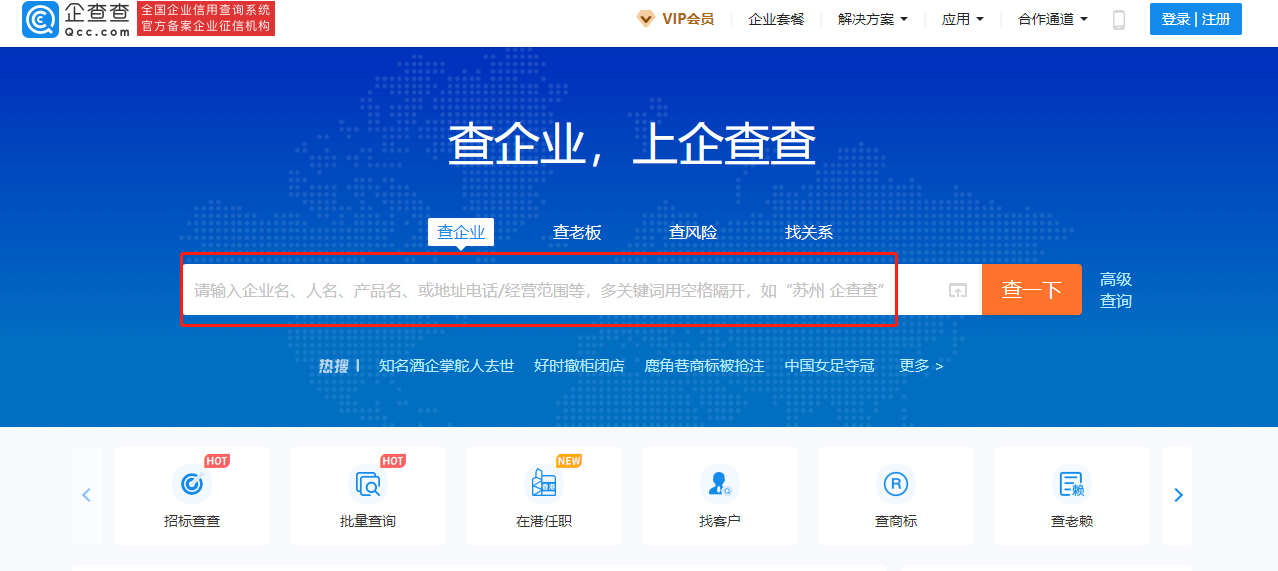This screenshot has height=571, width=1278.
Task: Click hot search 中国女足夺冠
Action: [x=829, y=366]
